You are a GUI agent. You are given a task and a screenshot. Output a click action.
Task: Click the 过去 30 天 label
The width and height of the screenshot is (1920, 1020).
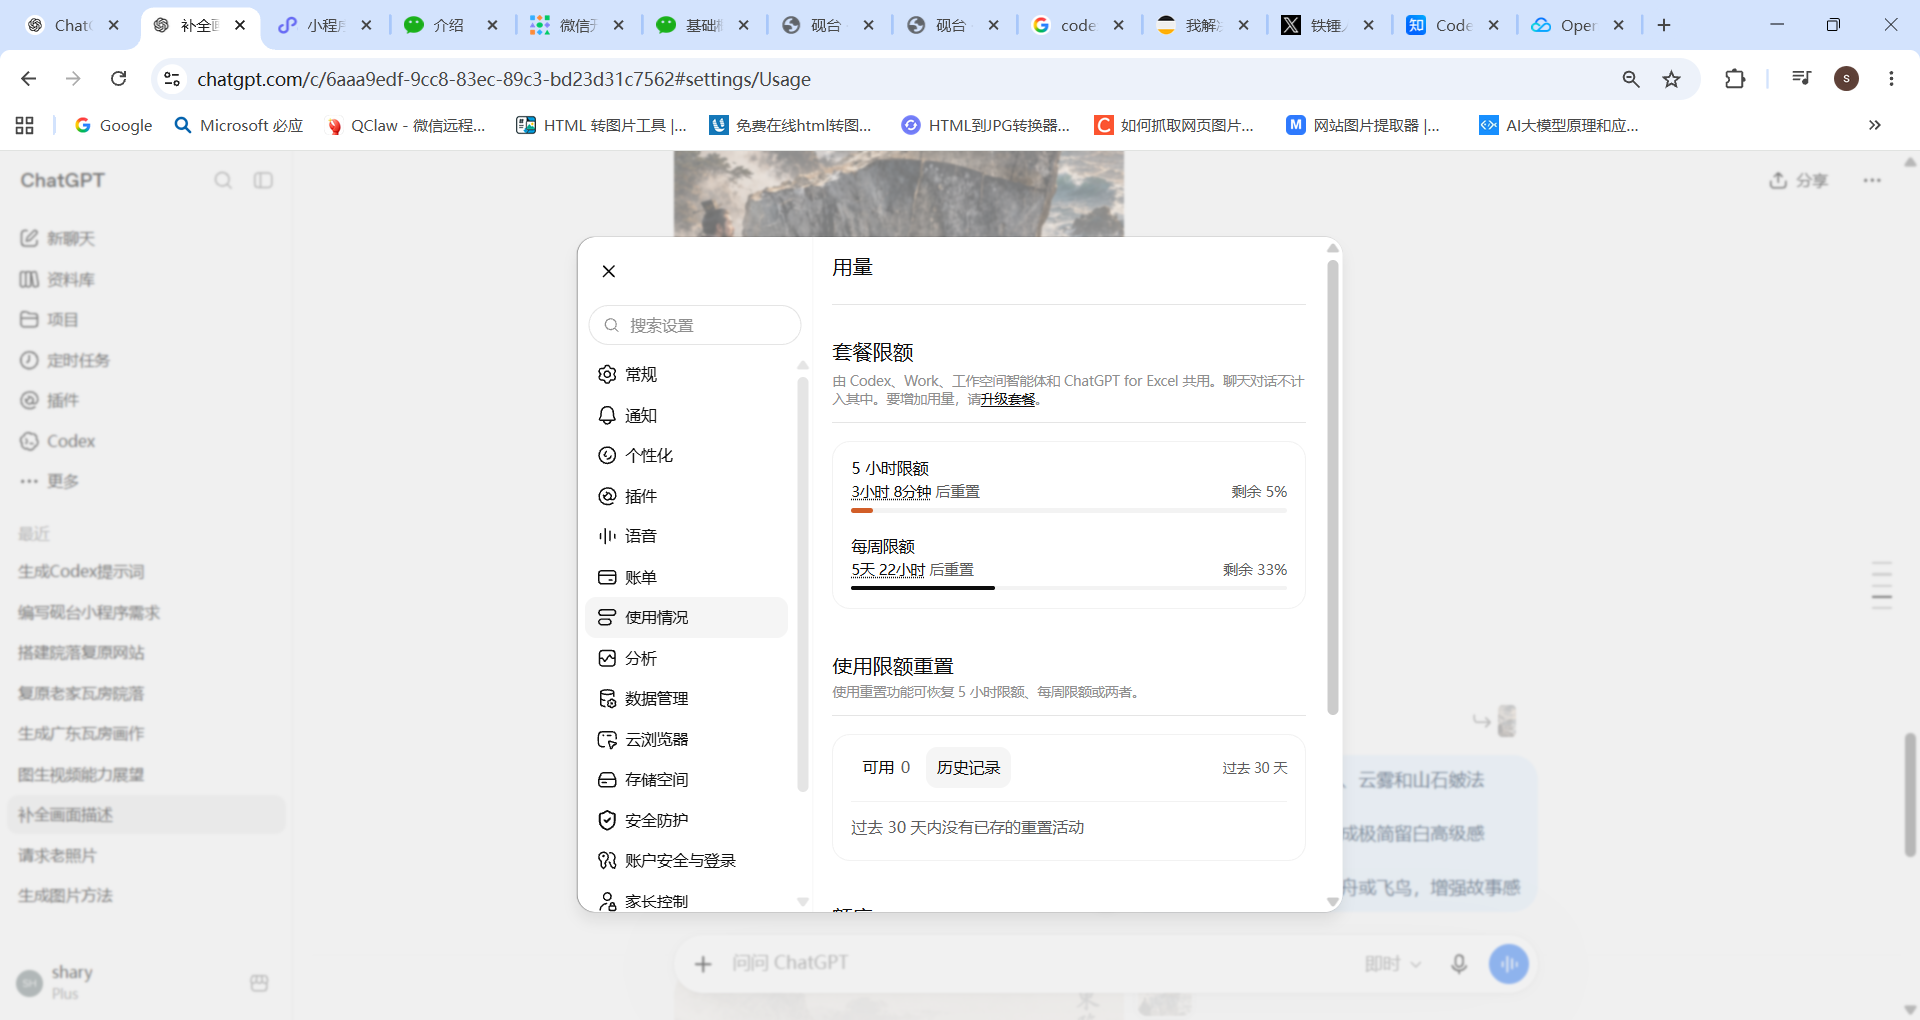tap(1254, 767)
